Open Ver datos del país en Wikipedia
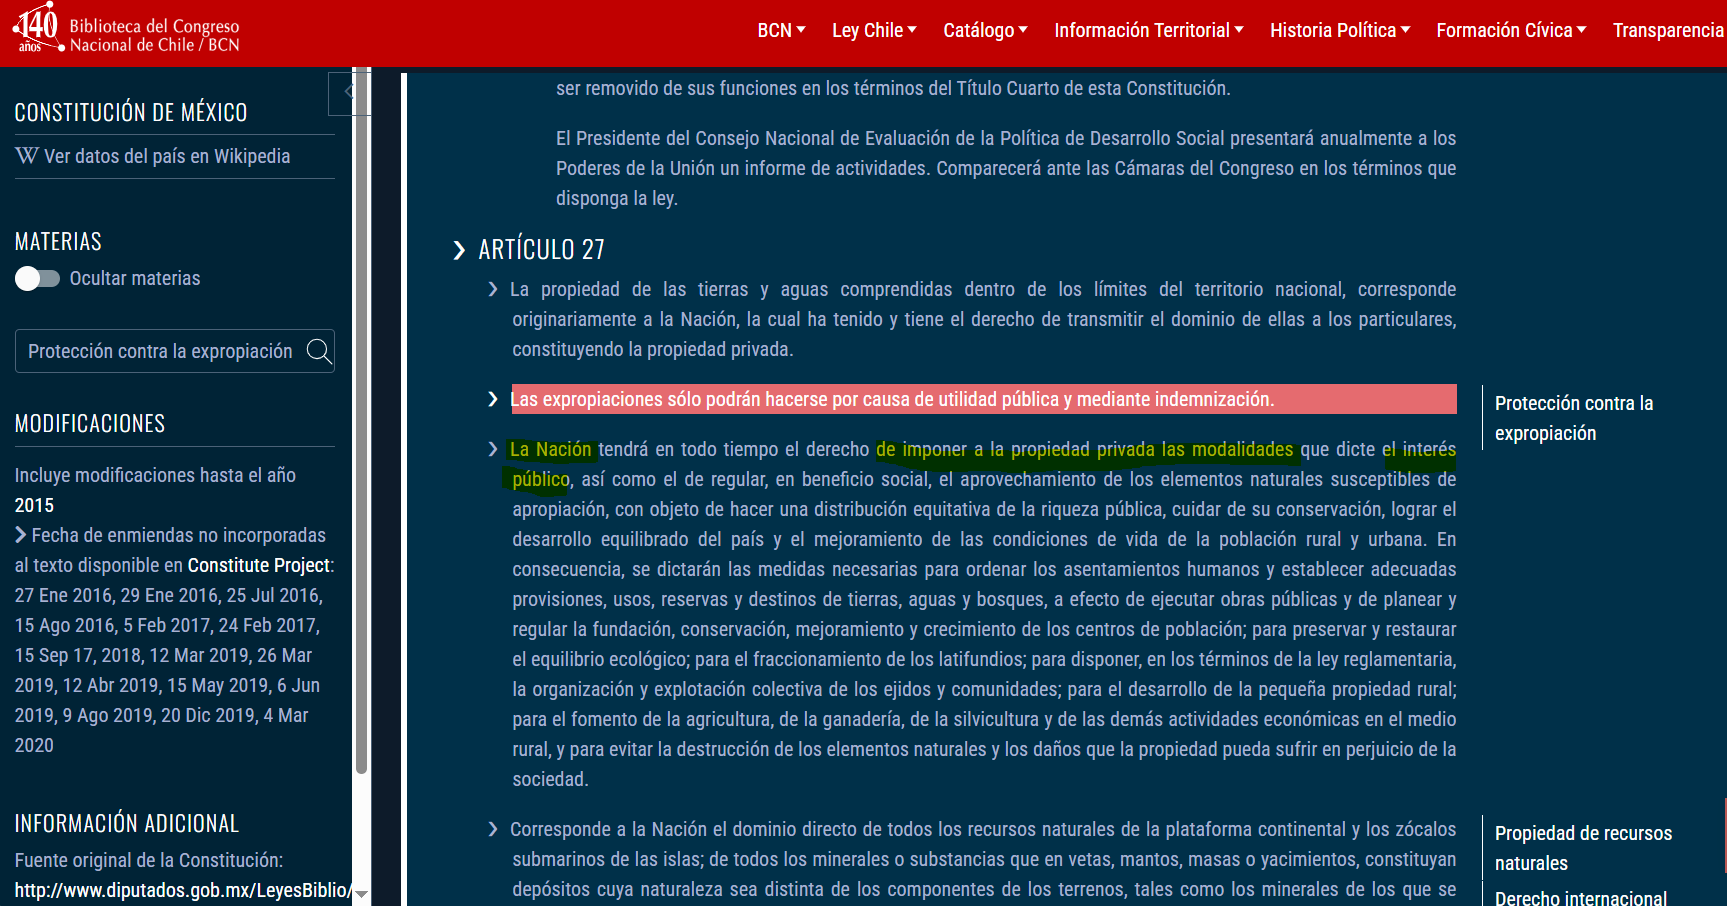This screenshot has width=1727, height=906. pyautogui.click(x=167, y=156)
